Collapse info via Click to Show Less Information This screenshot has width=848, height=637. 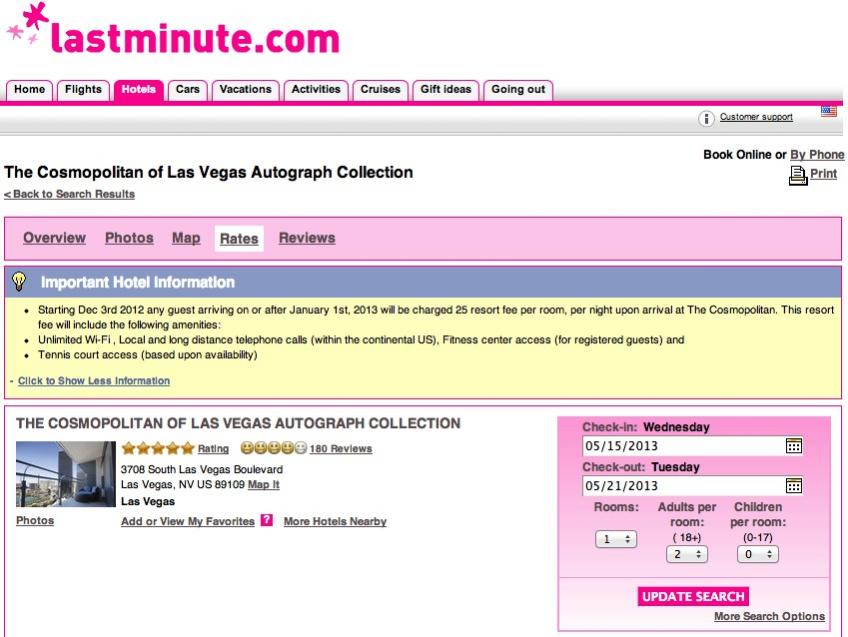[94, 381]
